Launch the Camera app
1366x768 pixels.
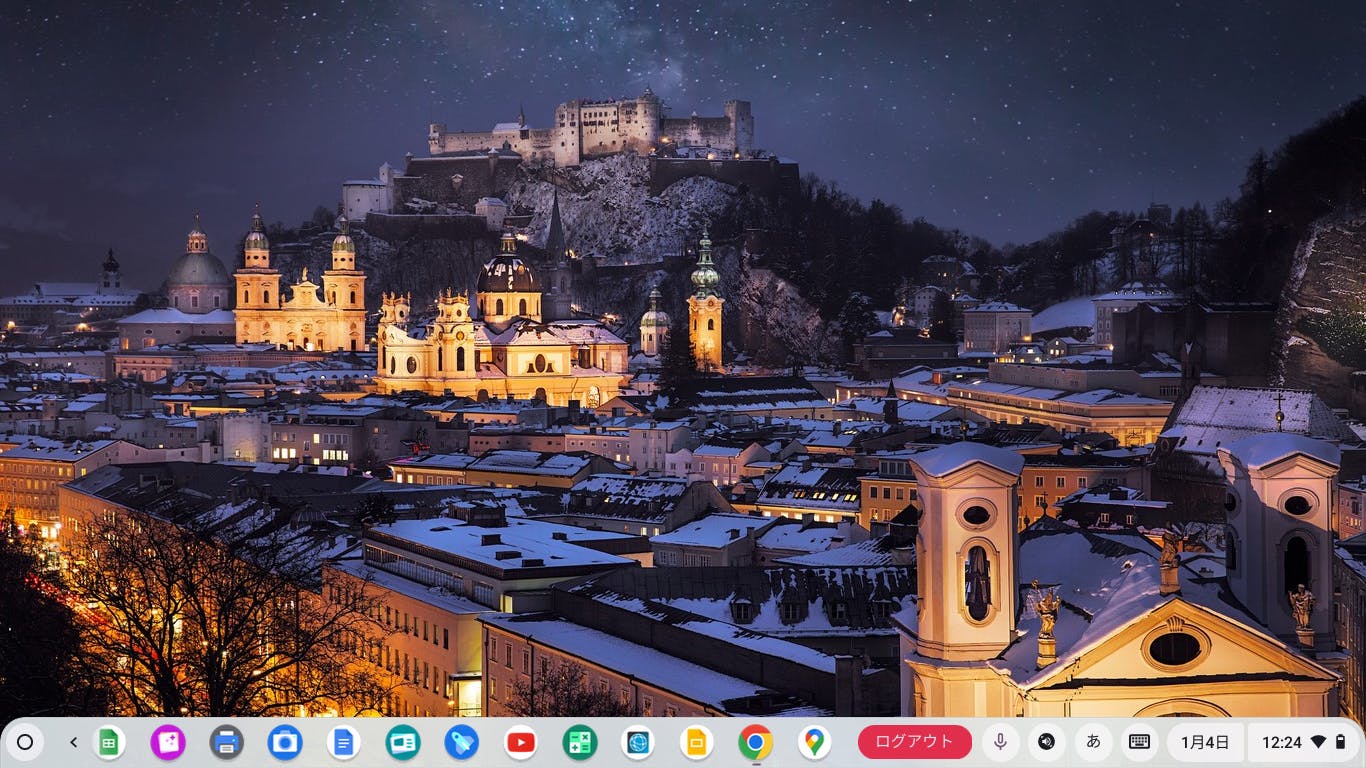[x=285, y=742]
